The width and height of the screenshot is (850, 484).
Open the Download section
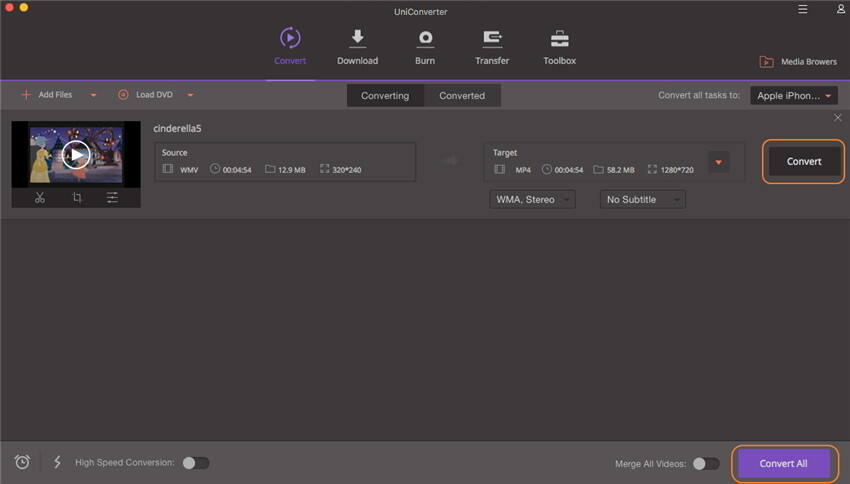pyautogui.click(x=357, y=47)
